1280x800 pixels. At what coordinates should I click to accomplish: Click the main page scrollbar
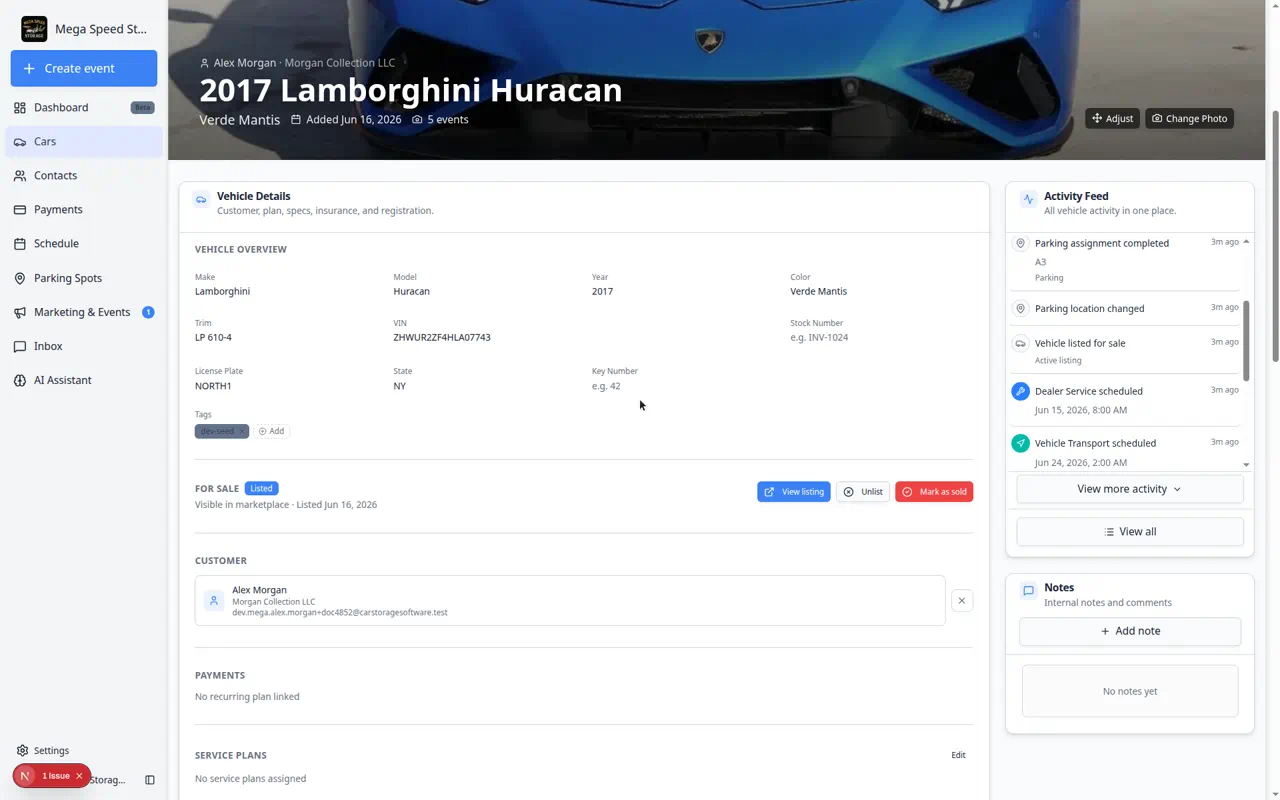pyautogui.click(x=1274, y=236)
